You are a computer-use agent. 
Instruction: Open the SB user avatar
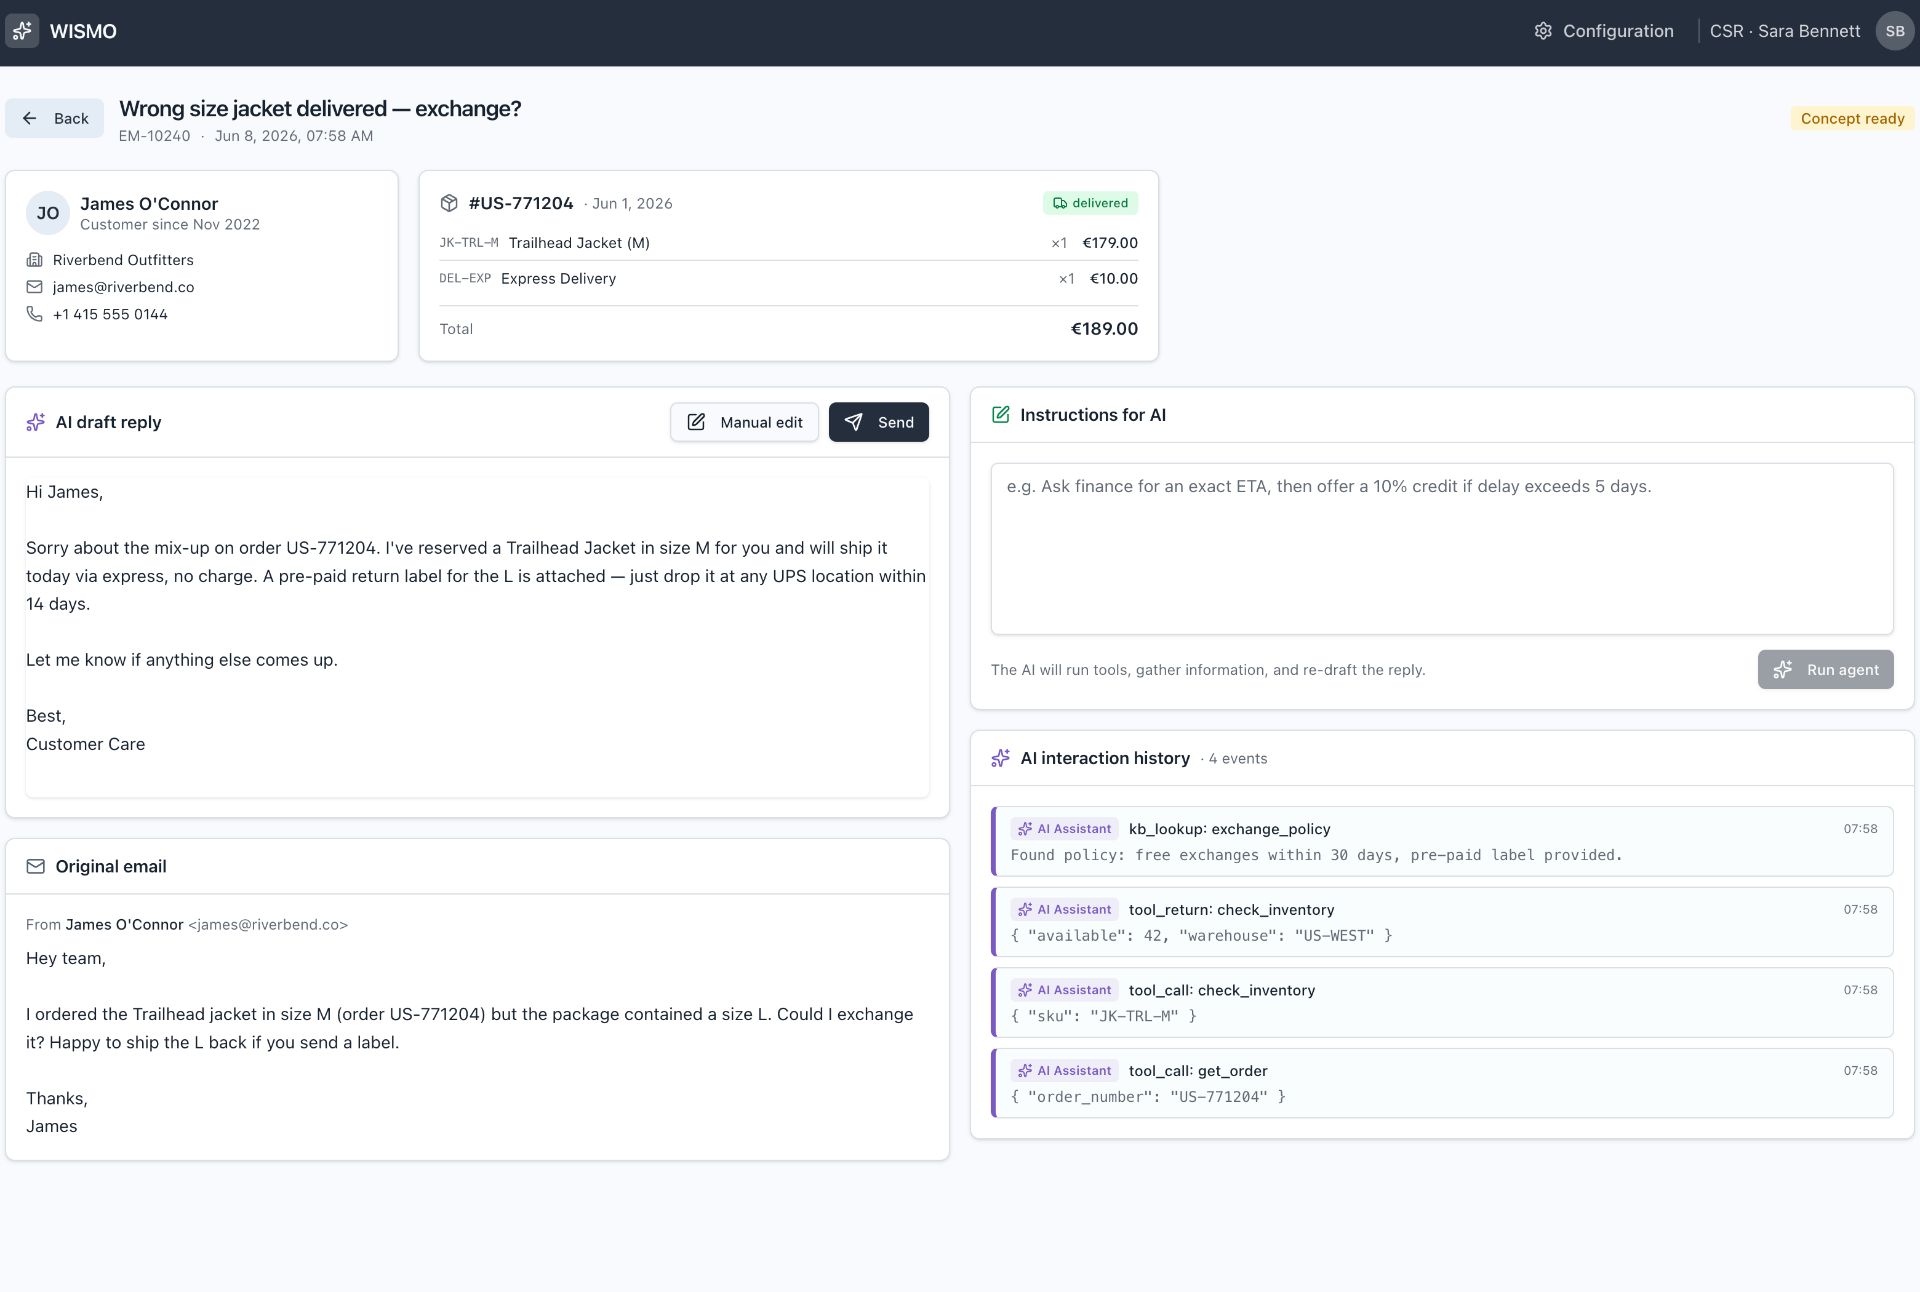pos(1894,31)
